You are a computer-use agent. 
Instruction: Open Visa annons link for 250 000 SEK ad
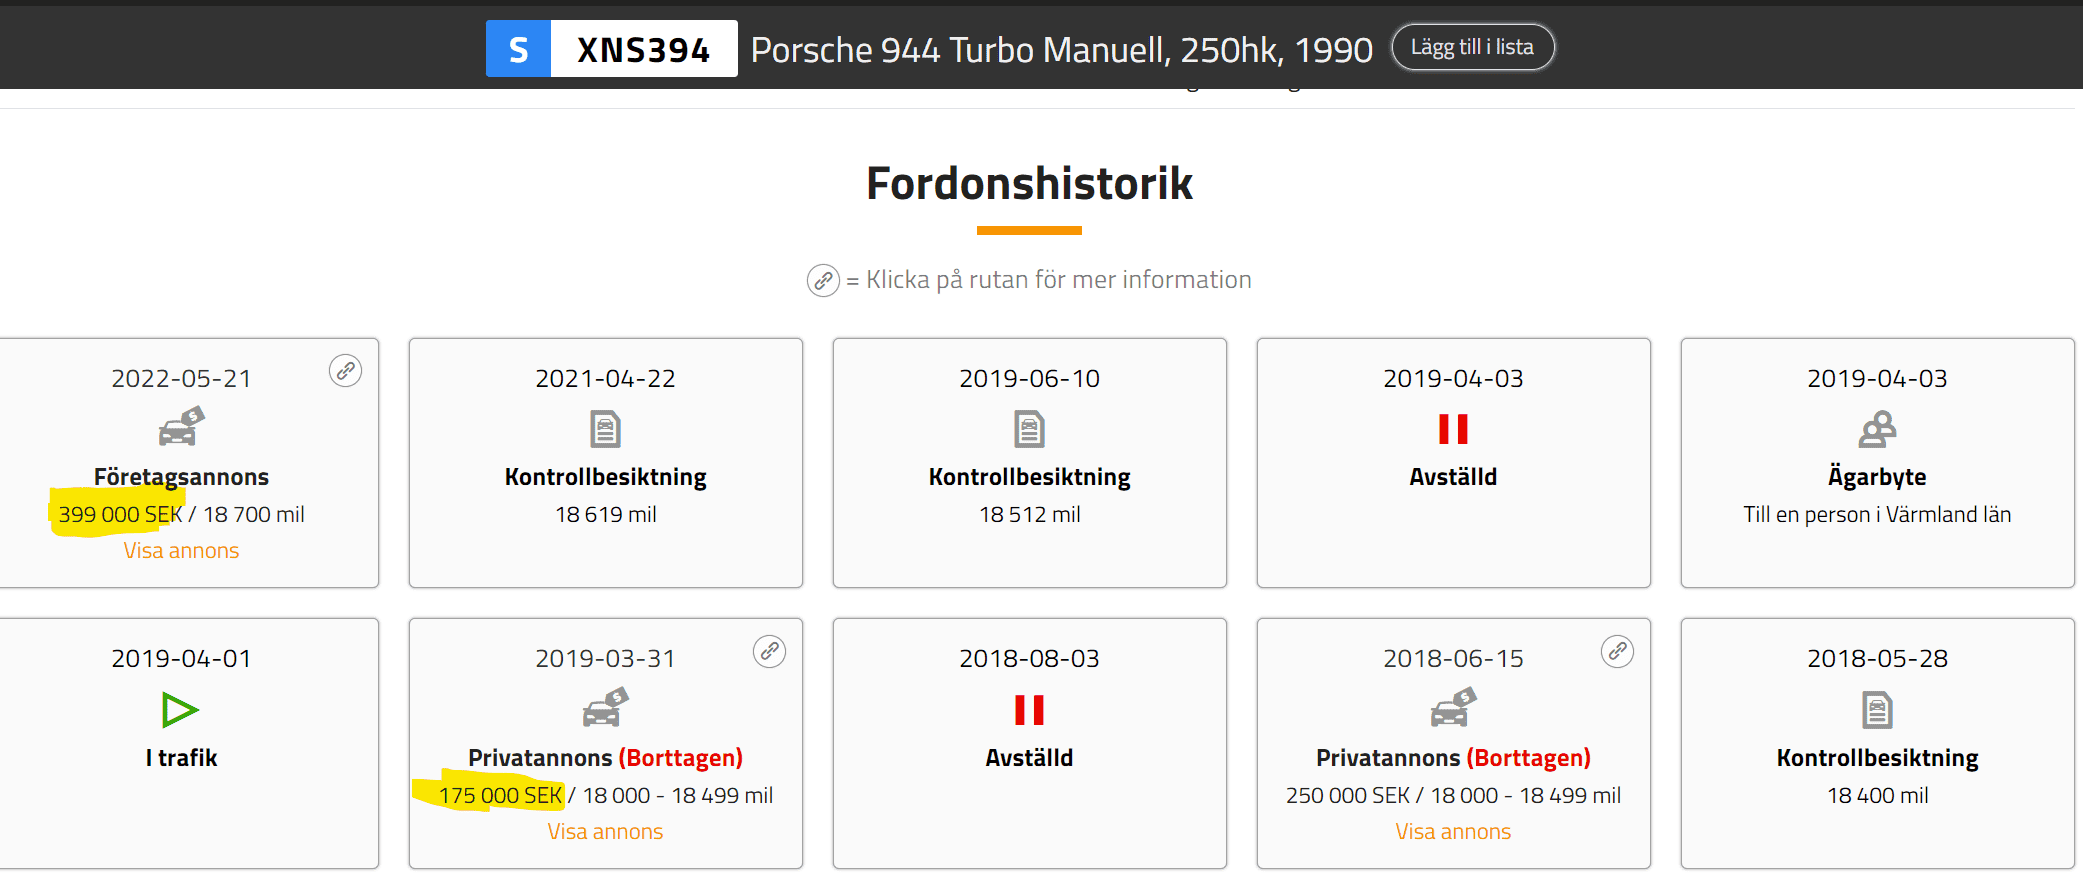pos(1453,832)
